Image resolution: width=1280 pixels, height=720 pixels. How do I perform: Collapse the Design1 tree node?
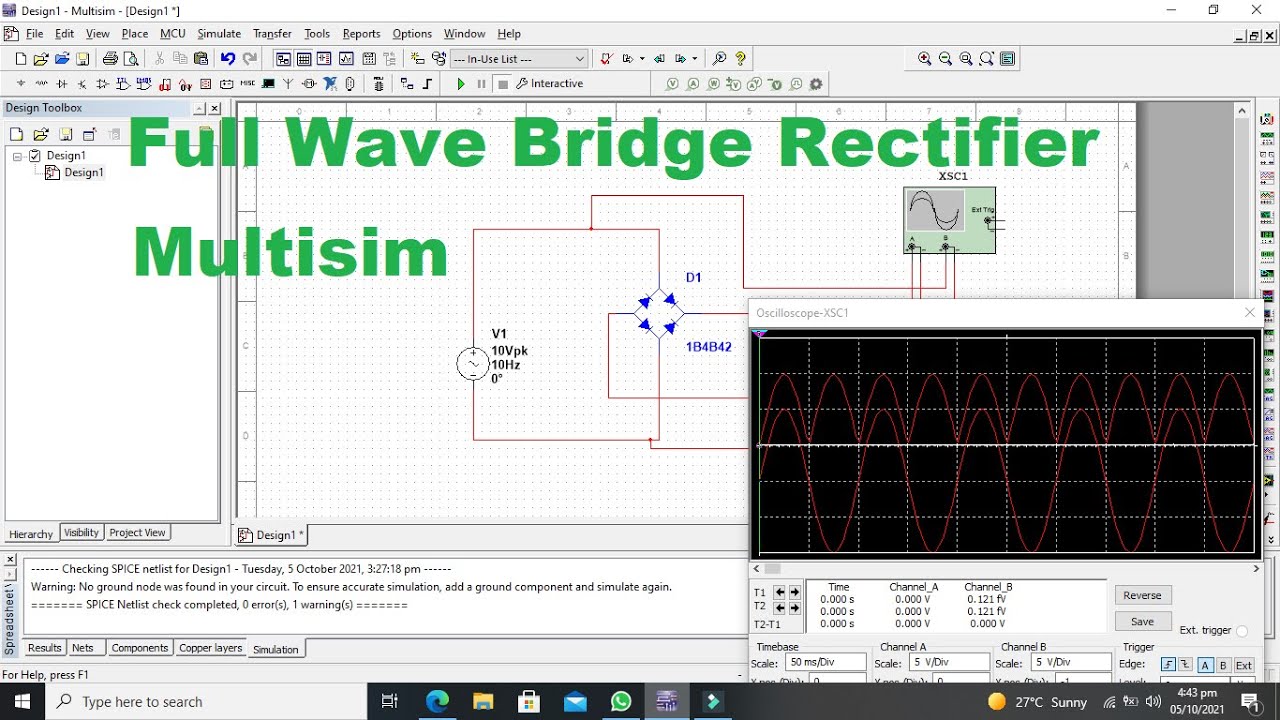[x=18, y=156]
